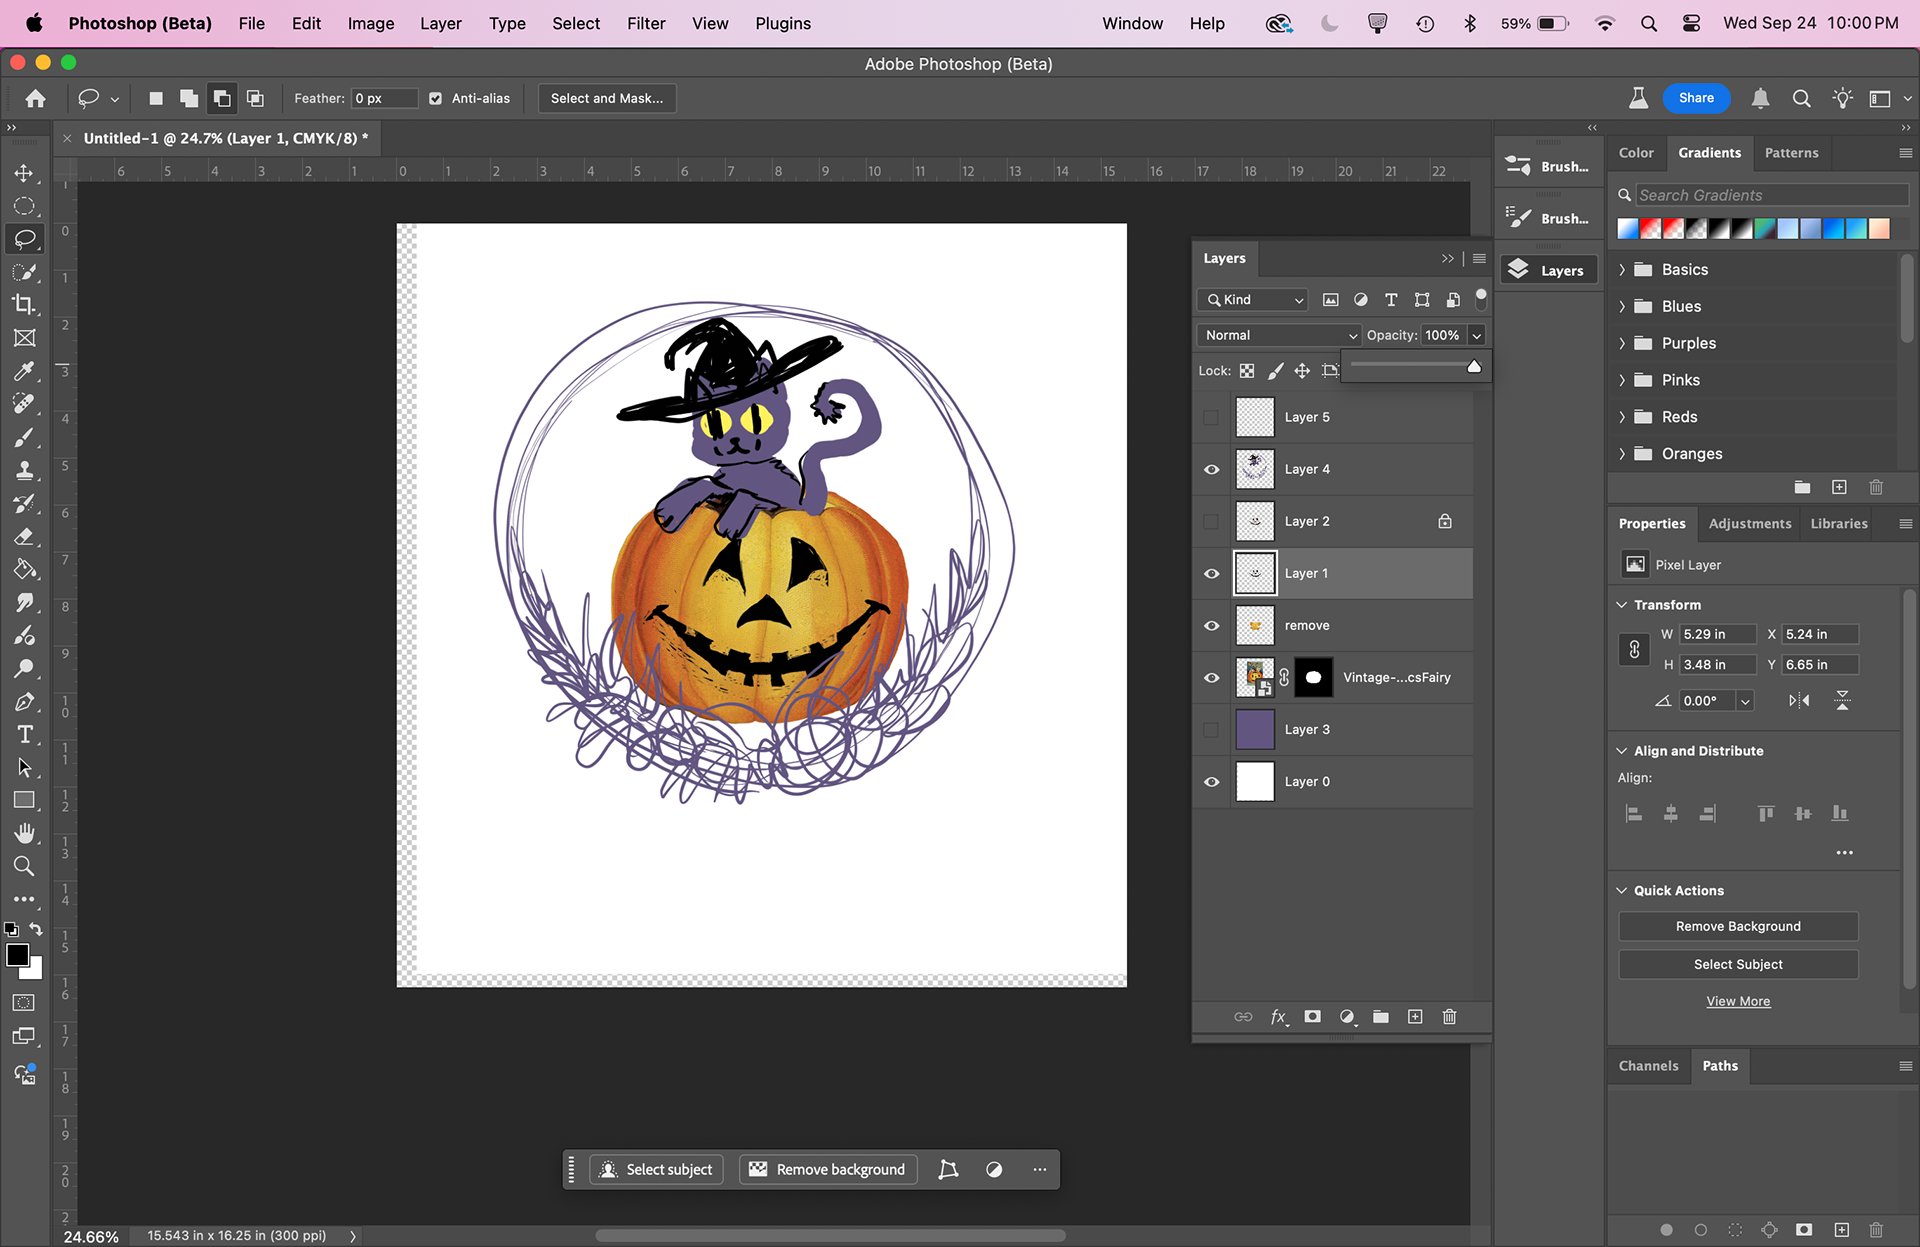
Task: Activate the Type tool
Action: 25,734
